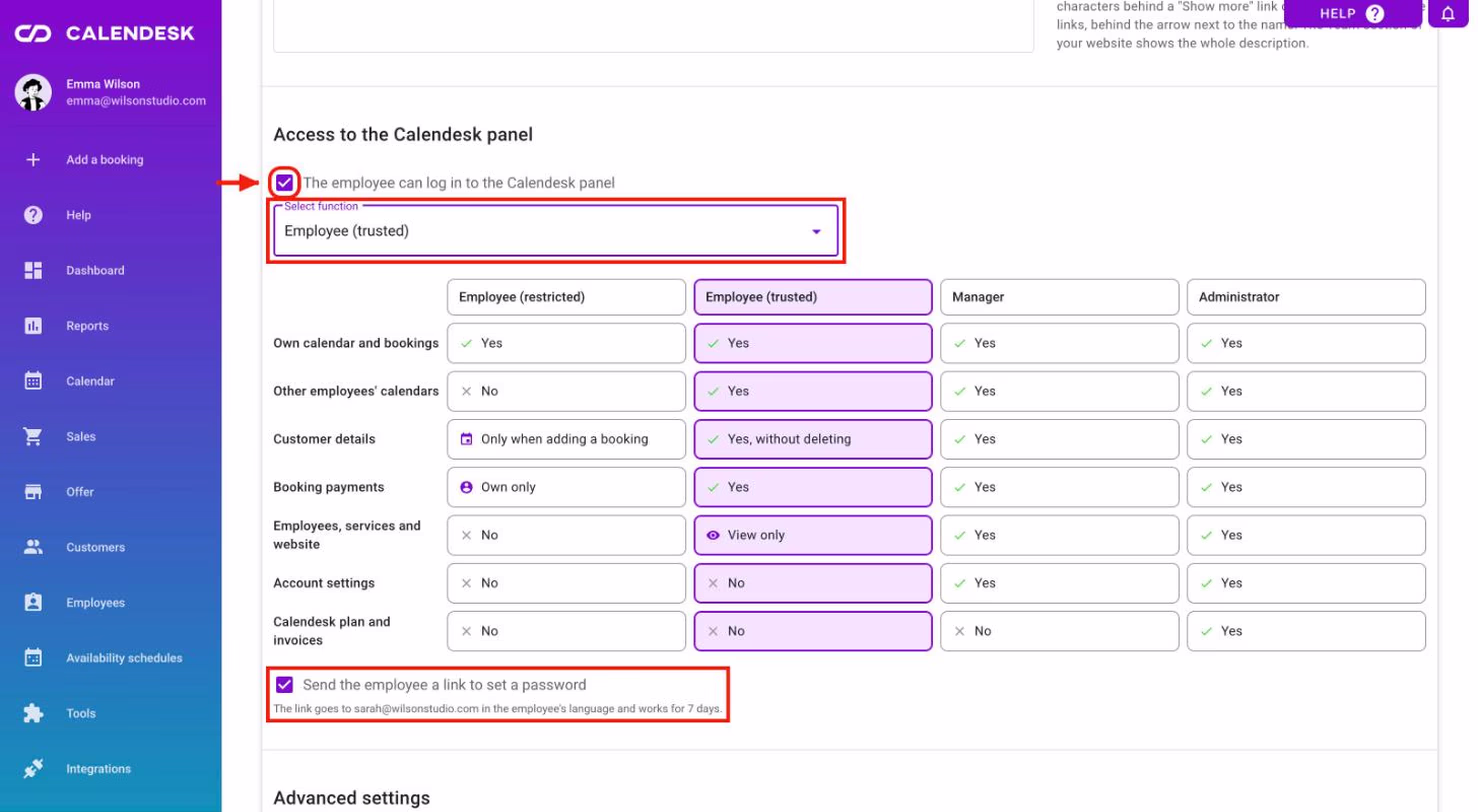The image size is (1478, 812).
Task: Click 'Own only' Booking payments cell
Action: coord(566,487)
